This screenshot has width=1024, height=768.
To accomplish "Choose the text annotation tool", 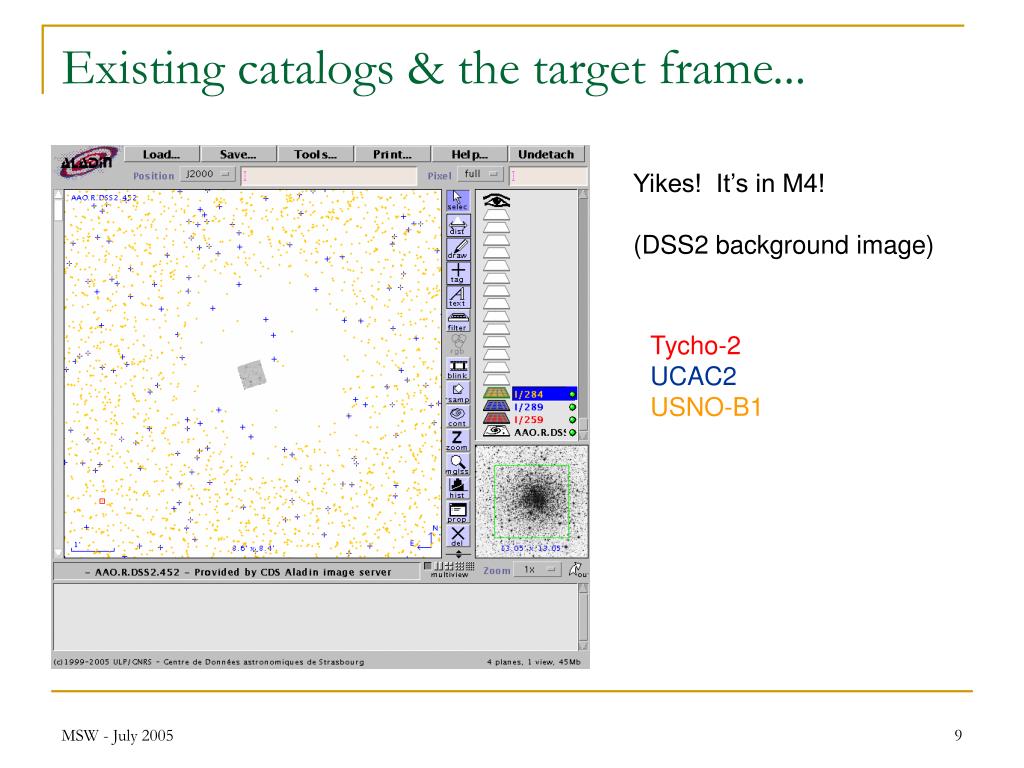I will pyautogui.click(x=457, y=296).
